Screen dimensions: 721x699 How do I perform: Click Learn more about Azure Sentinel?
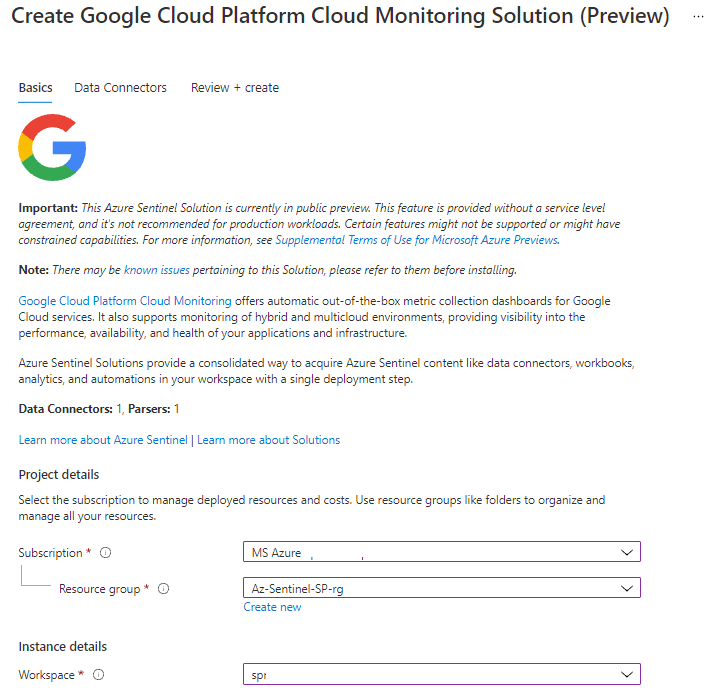103,440
